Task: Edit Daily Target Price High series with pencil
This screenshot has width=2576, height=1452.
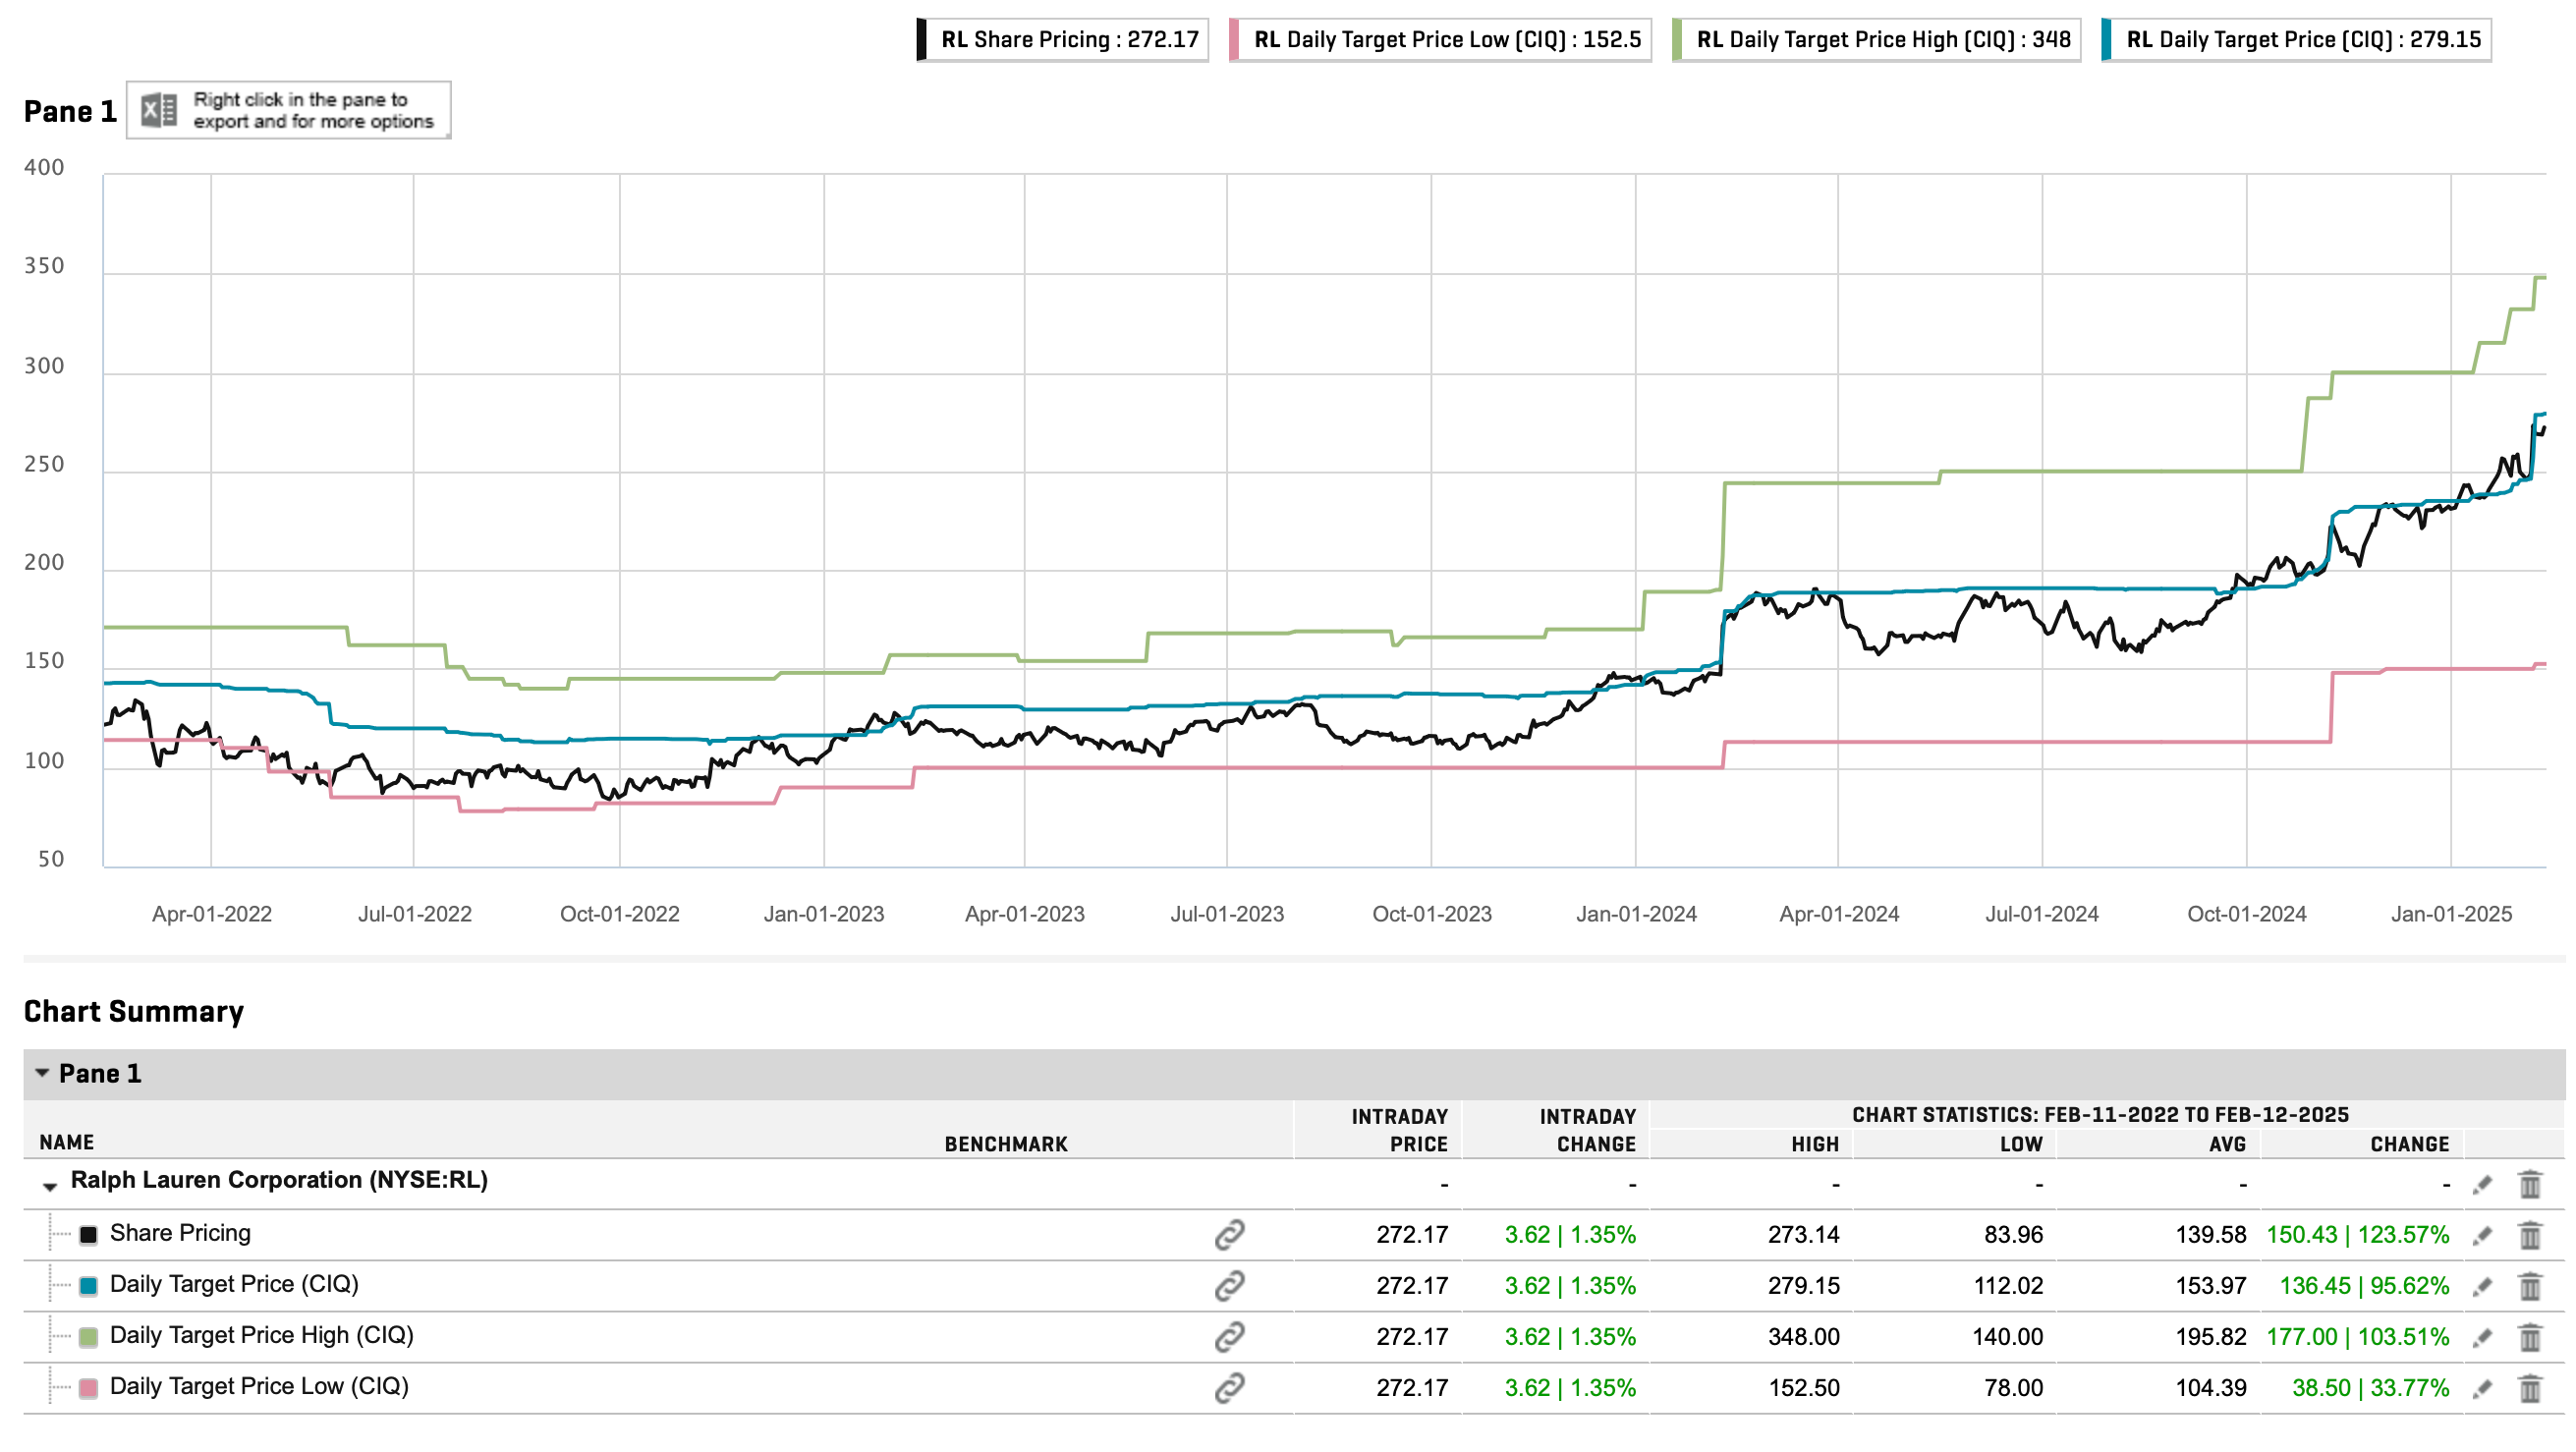Action: coord(2482,1338)
